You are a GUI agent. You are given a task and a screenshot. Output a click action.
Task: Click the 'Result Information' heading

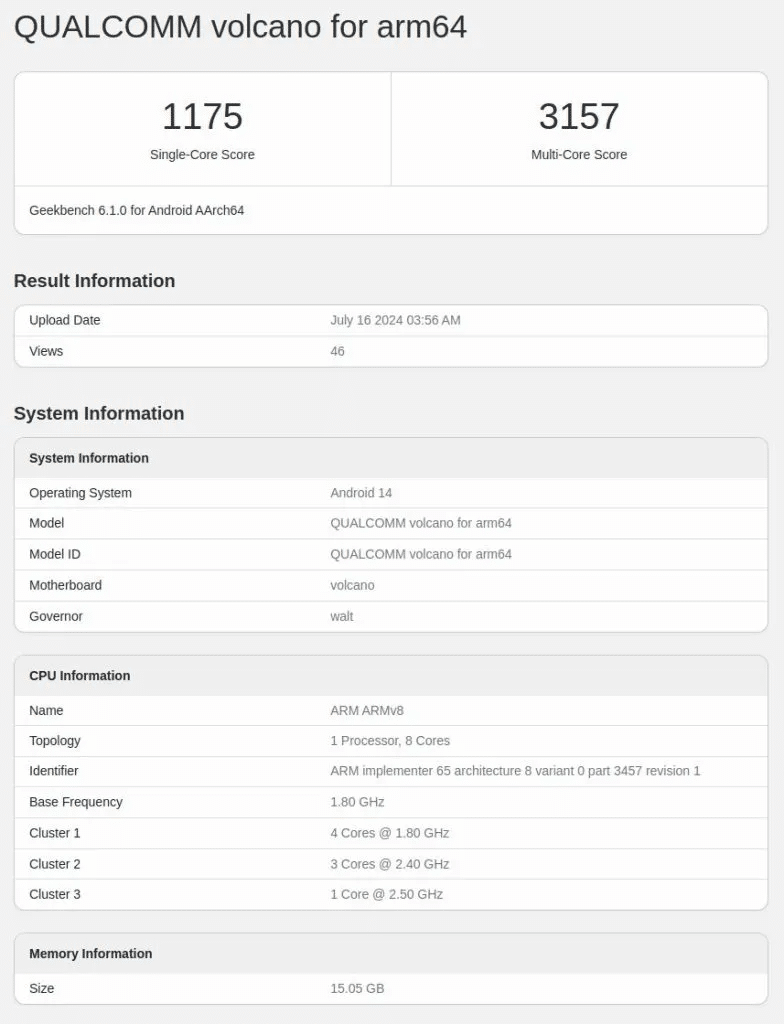tap(95, 281)
